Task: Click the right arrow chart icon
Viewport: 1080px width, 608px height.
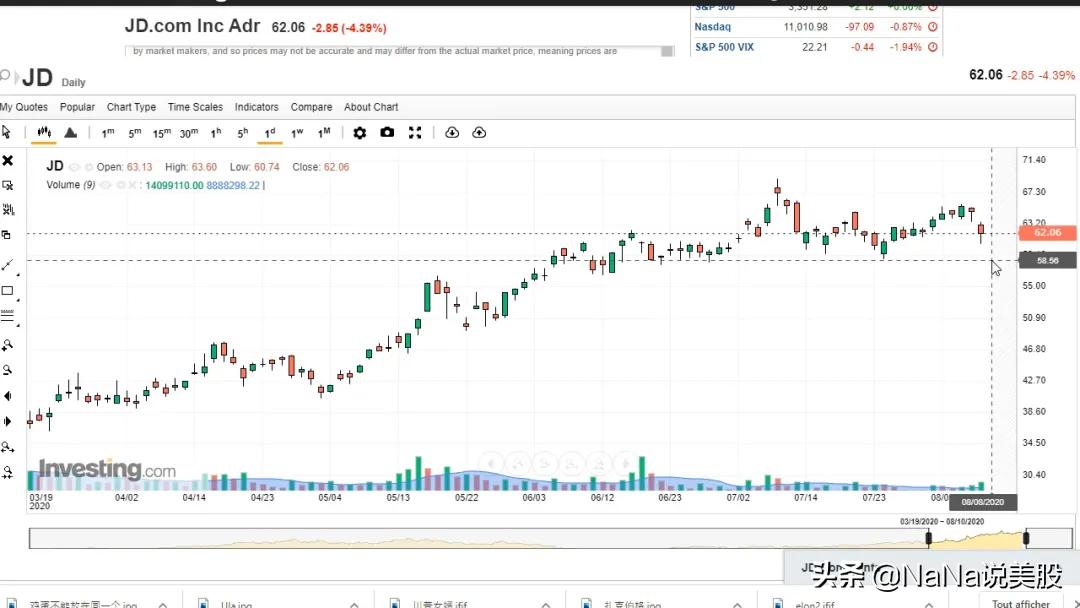Action: pyautogui.click(x=8, y=421)
